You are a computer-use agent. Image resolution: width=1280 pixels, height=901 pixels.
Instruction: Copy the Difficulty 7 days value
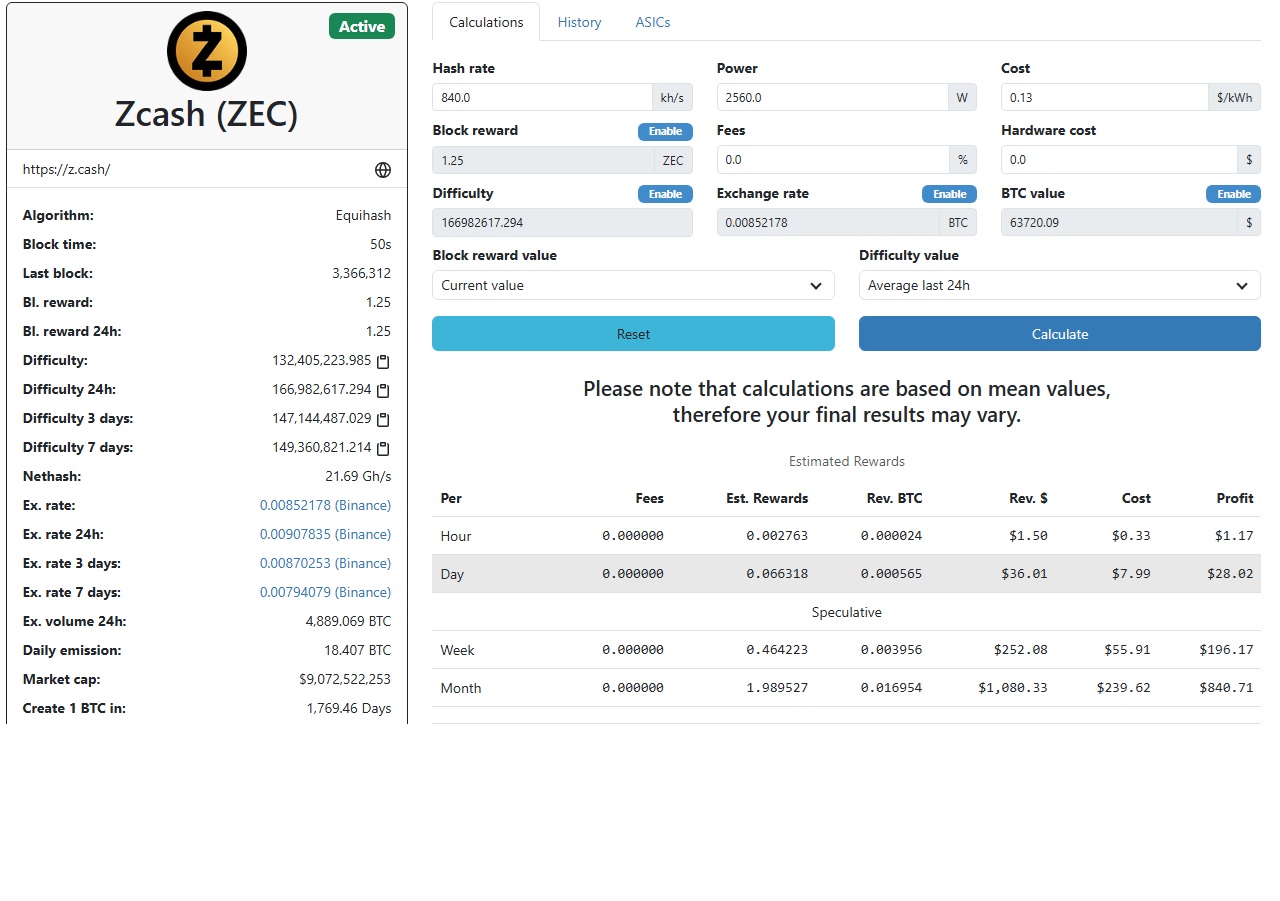[x=382, y=448]
